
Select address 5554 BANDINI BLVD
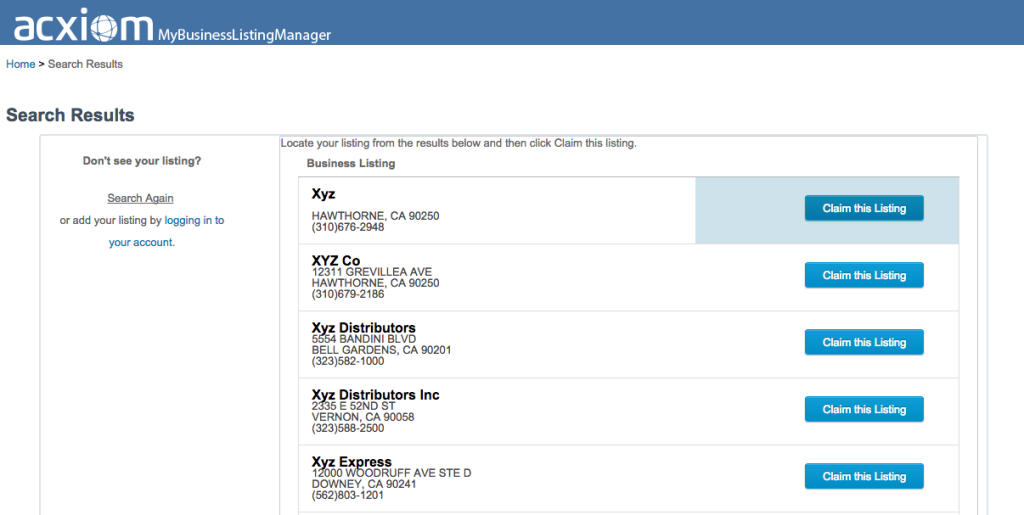tap(364, 339)
